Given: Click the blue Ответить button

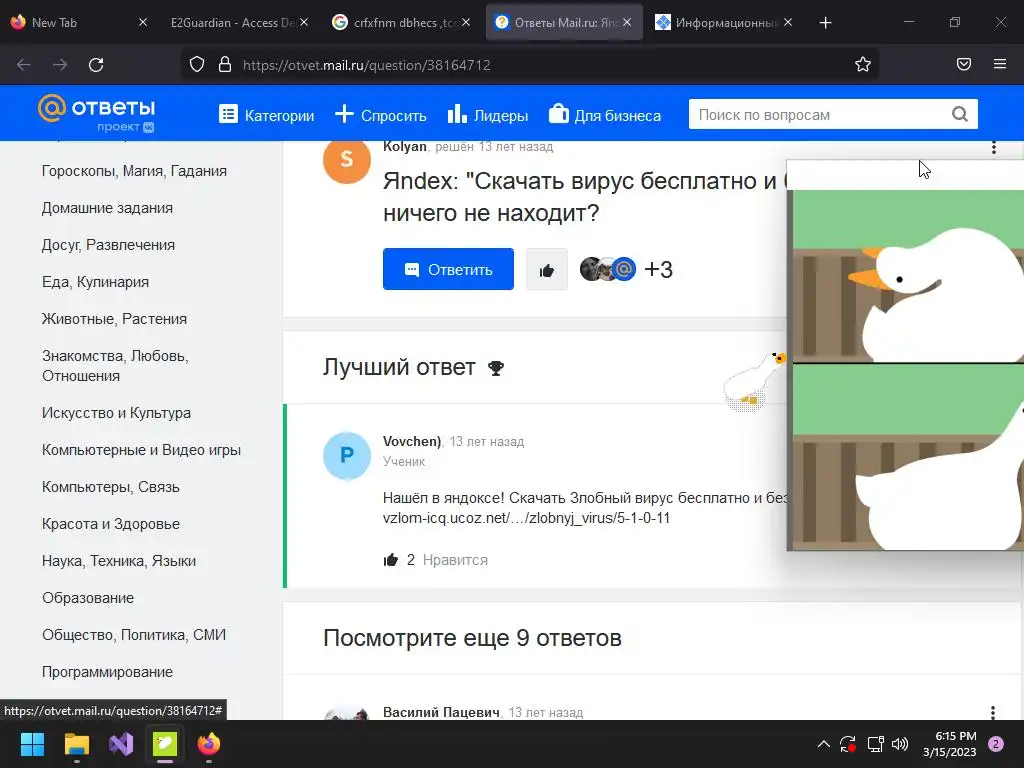Looking at the screenshot, I should point(448,269).
